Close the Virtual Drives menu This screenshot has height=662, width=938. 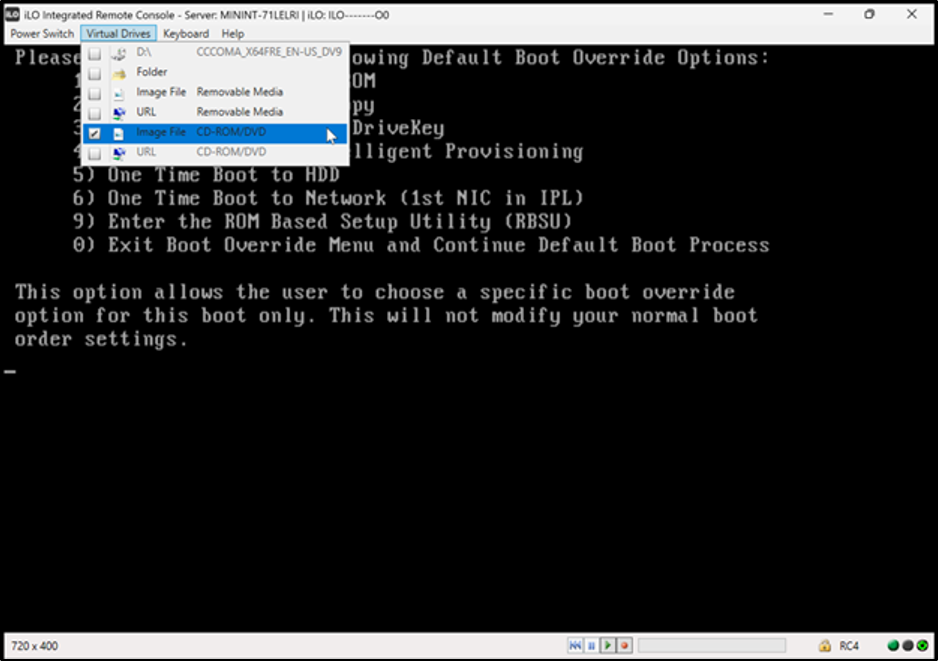[118, 33]
